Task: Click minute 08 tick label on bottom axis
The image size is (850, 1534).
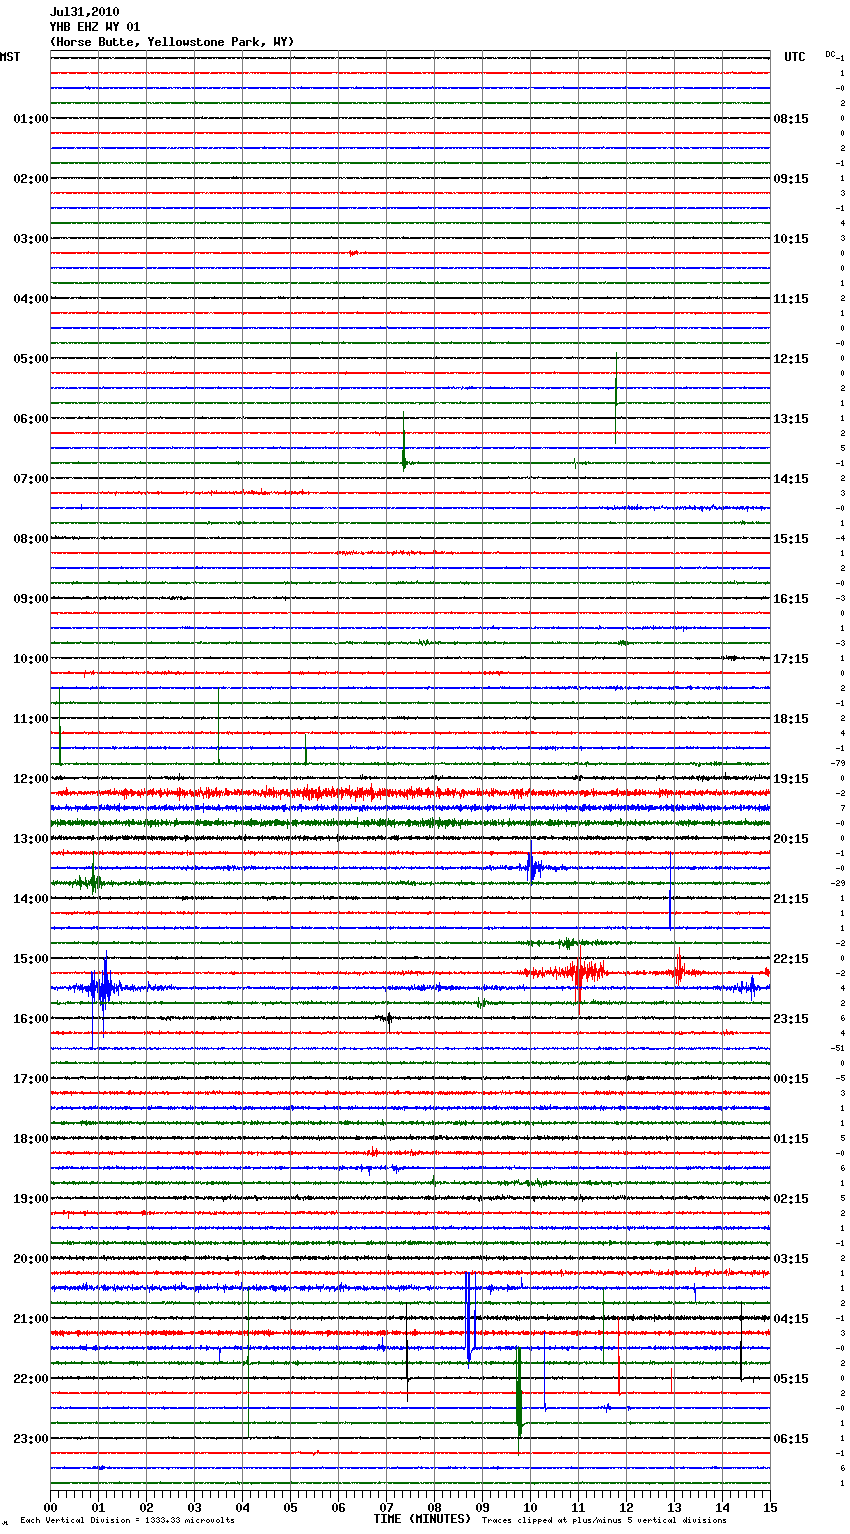Action: (434, 1507)
